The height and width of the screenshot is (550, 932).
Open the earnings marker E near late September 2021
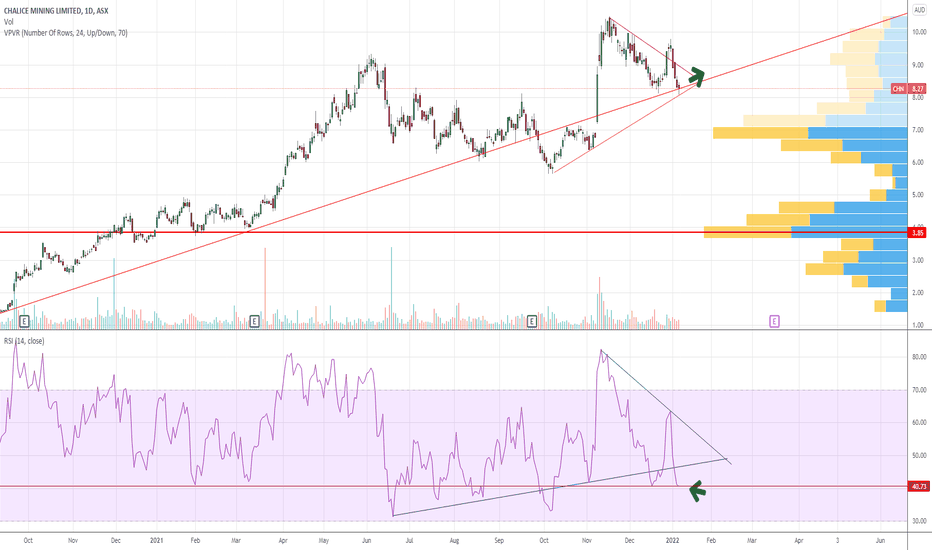pyautogui.click(x=531, y=322)
